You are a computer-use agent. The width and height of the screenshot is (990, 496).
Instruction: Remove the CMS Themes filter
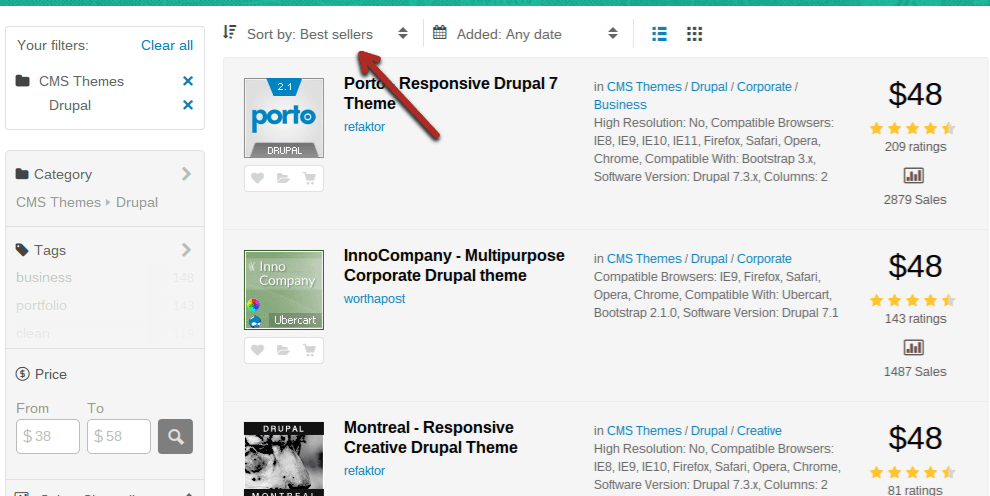coord(188,81)
